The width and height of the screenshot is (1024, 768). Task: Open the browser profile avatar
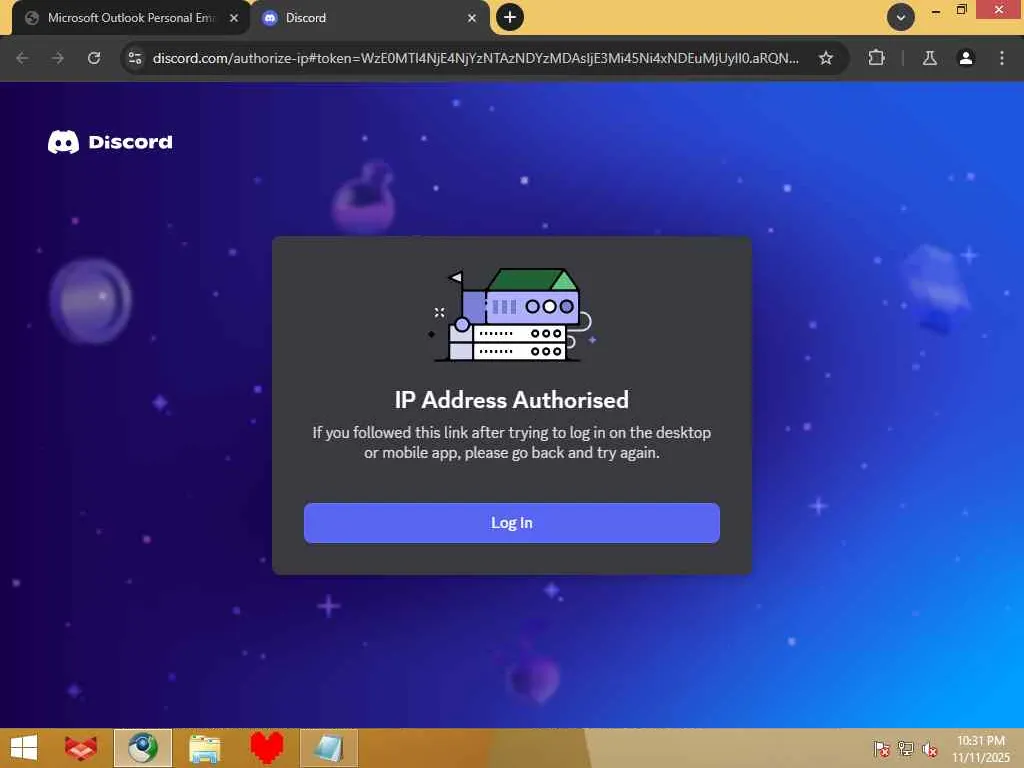(966, 58)
